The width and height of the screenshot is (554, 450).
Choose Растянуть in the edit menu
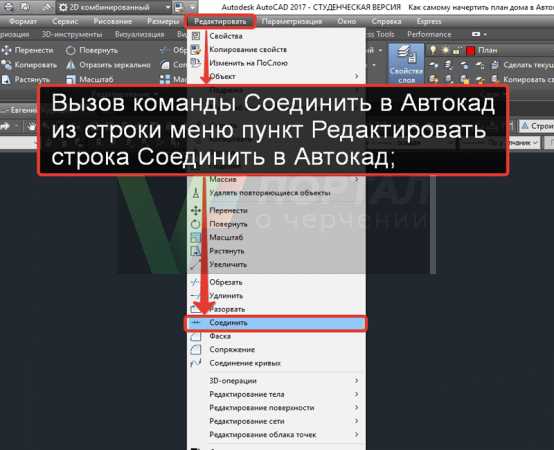pos(276,251)
